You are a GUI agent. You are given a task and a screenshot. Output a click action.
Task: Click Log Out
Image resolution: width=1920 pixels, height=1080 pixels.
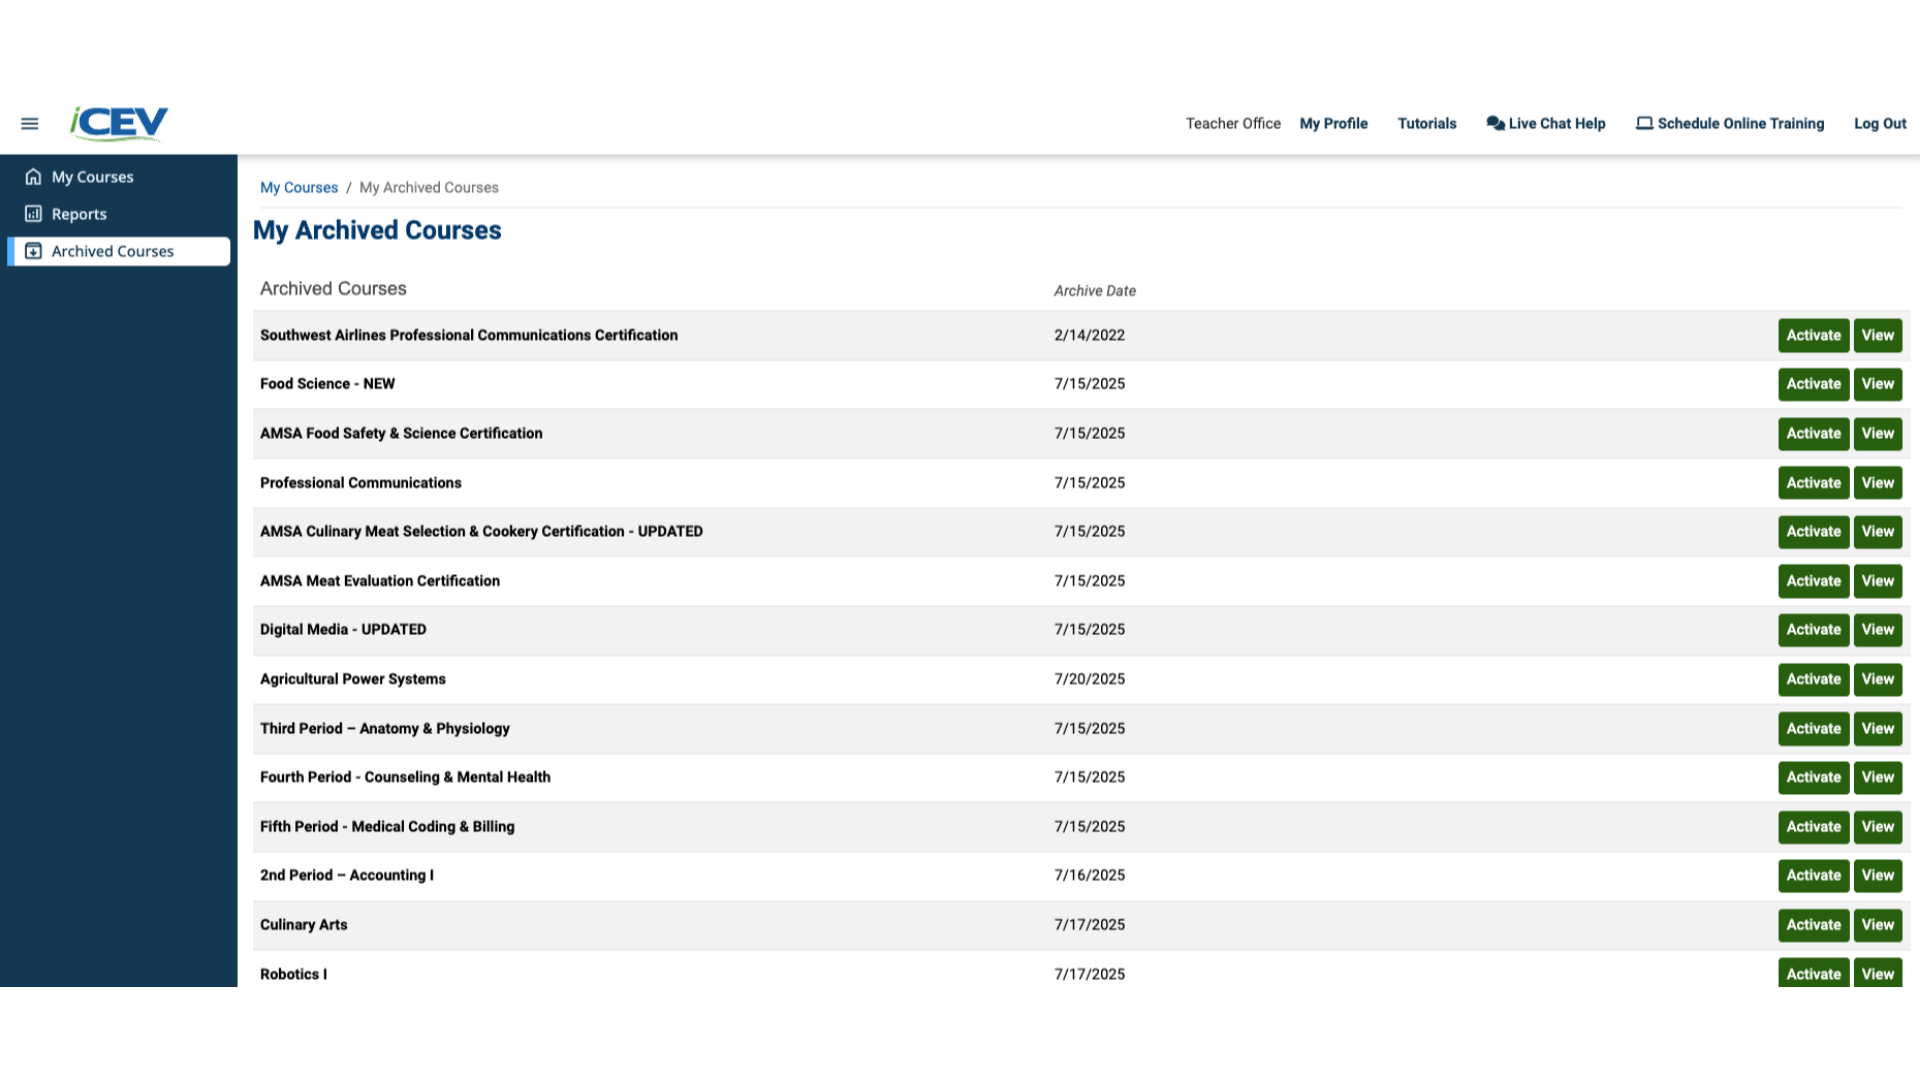(1880, 124)
